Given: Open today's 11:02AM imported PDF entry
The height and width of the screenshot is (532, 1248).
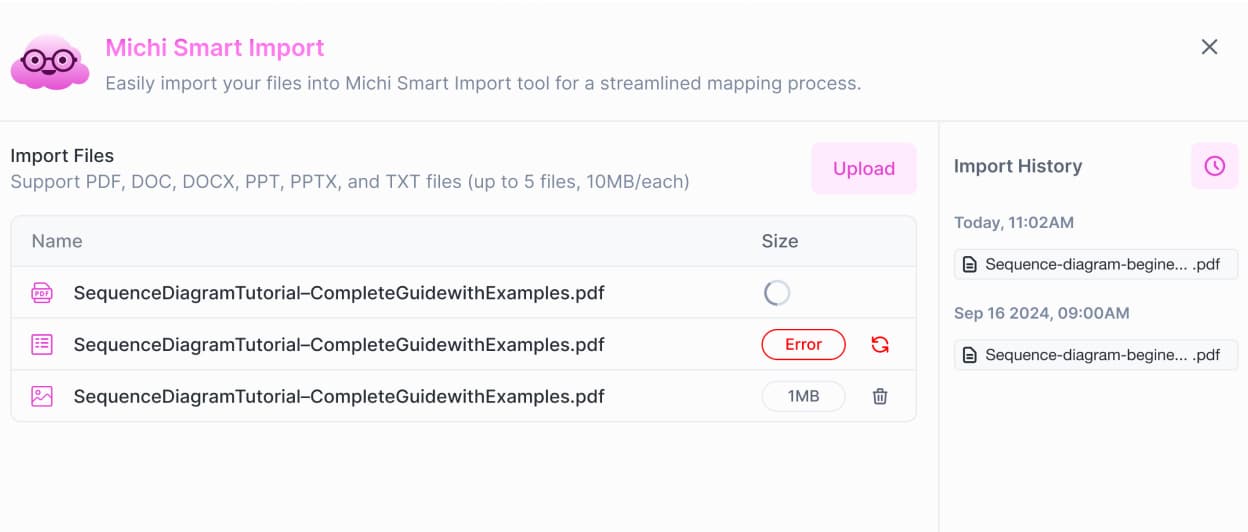Looking at the screenshot, I should (x=1096, y=265).
